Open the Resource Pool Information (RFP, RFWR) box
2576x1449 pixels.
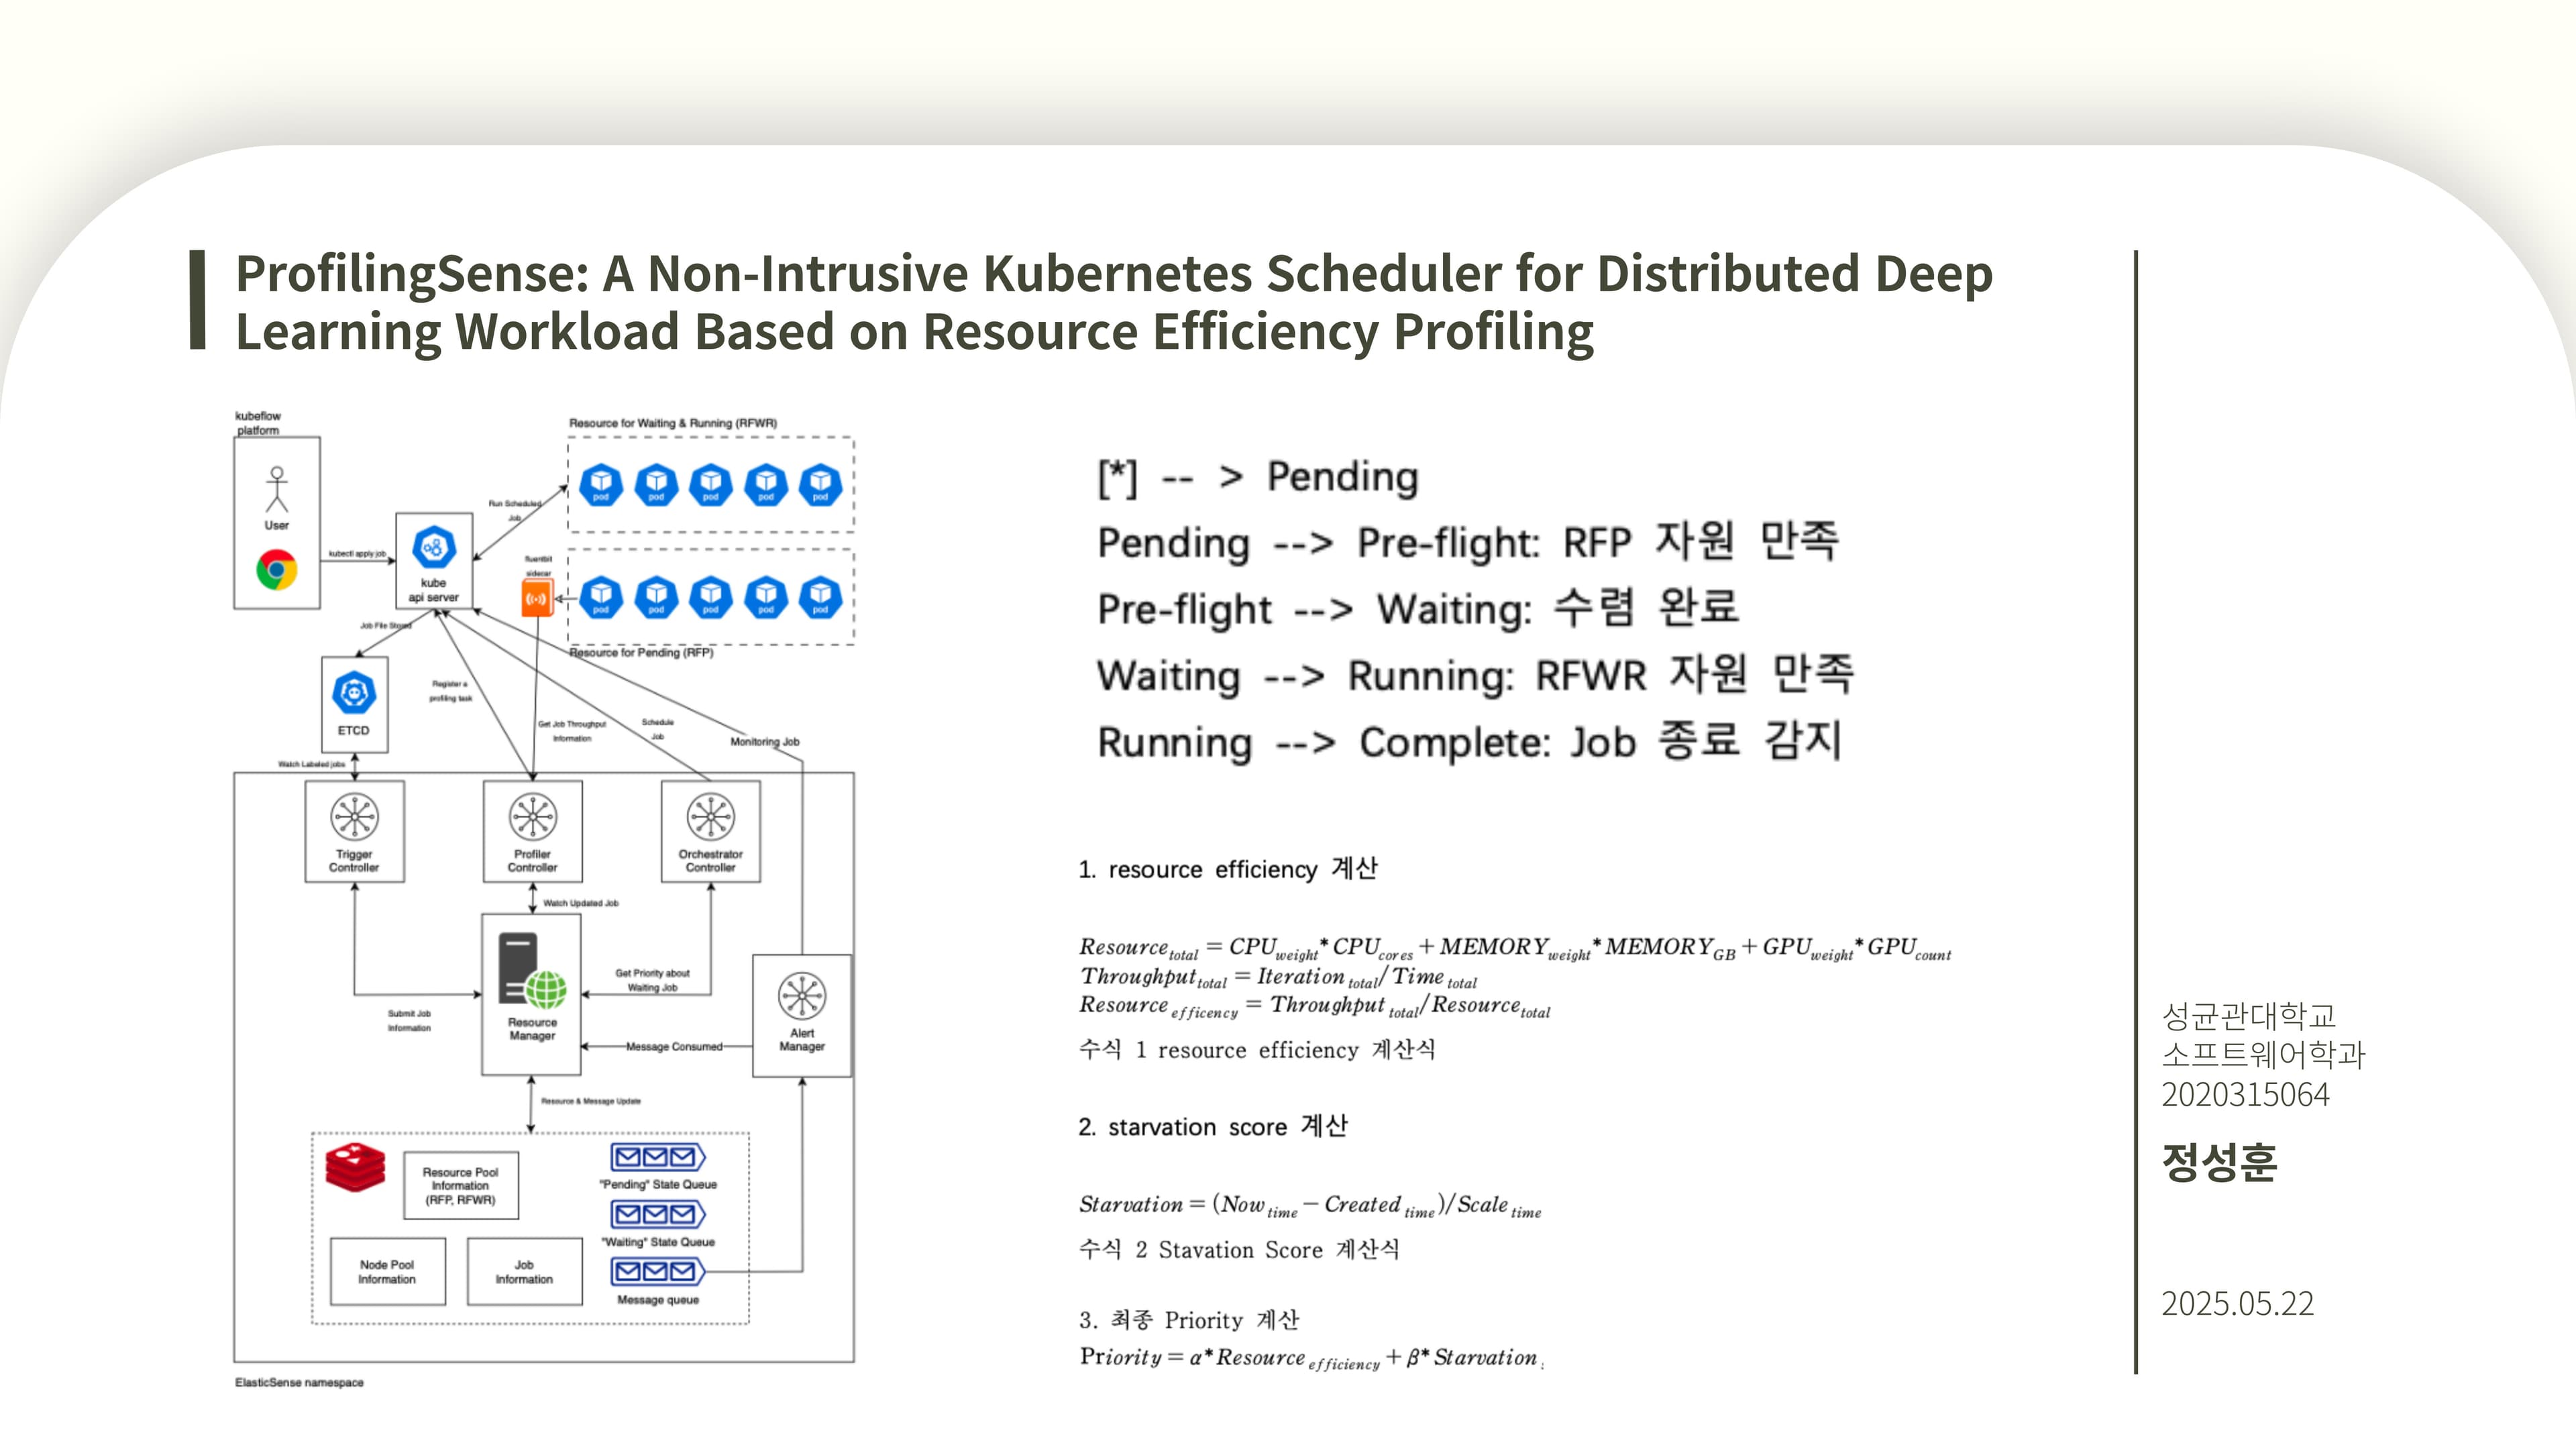pos(462,1186)
